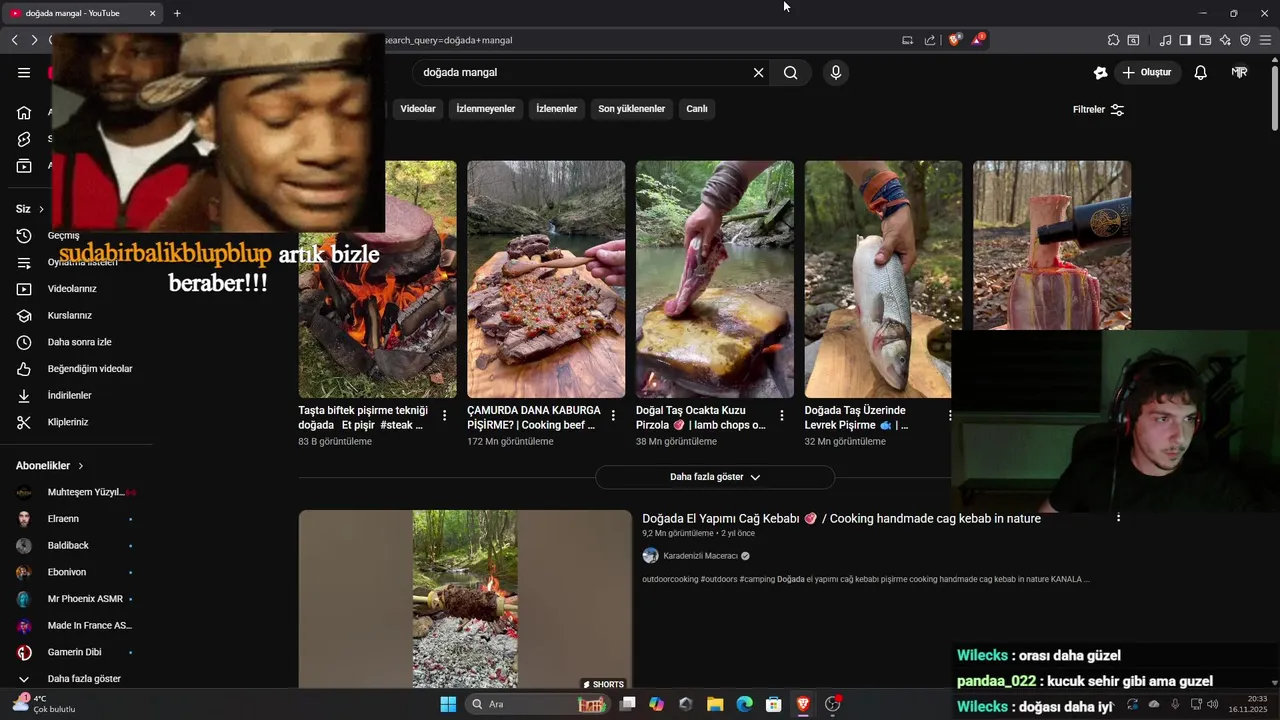This screenshot has height=720, width=1280.
Task: Open YouTube notifications bell
Action: (x=1200, y=72)
